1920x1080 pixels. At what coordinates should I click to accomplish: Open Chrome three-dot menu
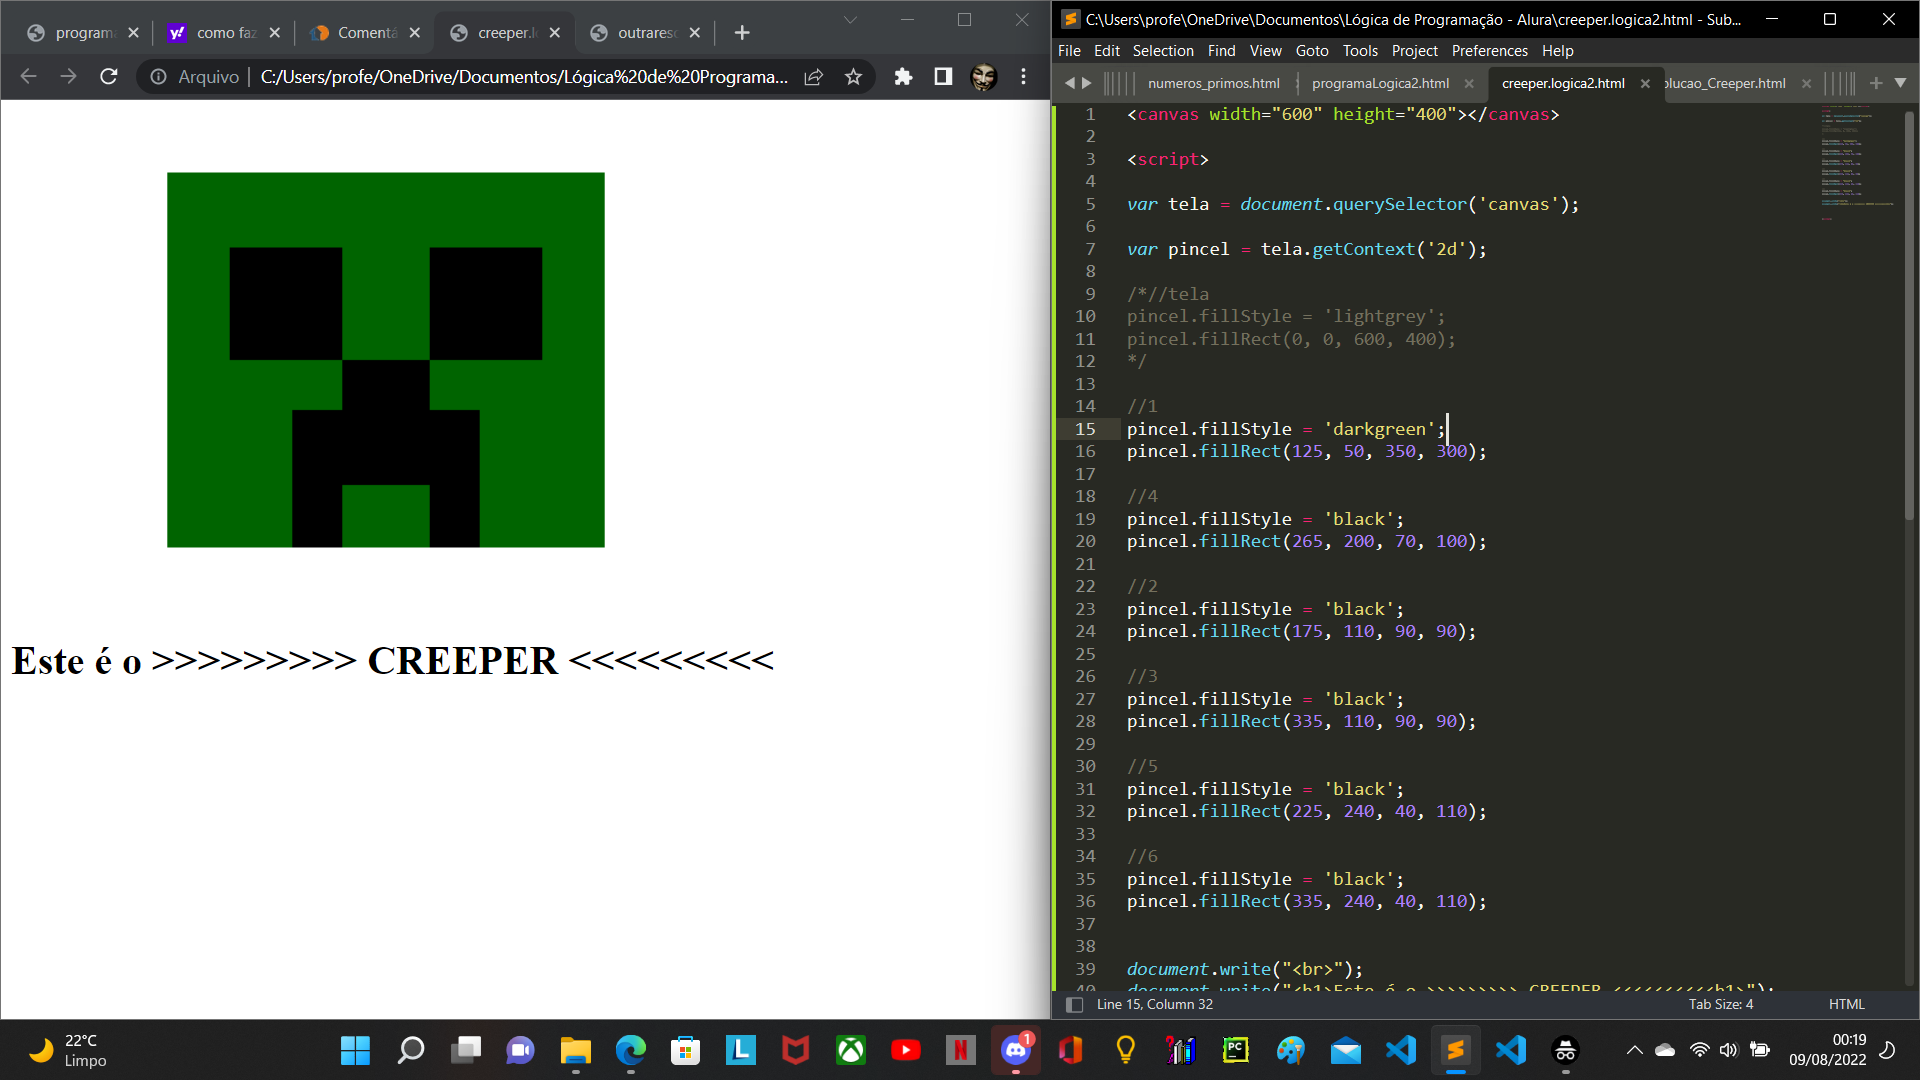tap(1023, 76)
